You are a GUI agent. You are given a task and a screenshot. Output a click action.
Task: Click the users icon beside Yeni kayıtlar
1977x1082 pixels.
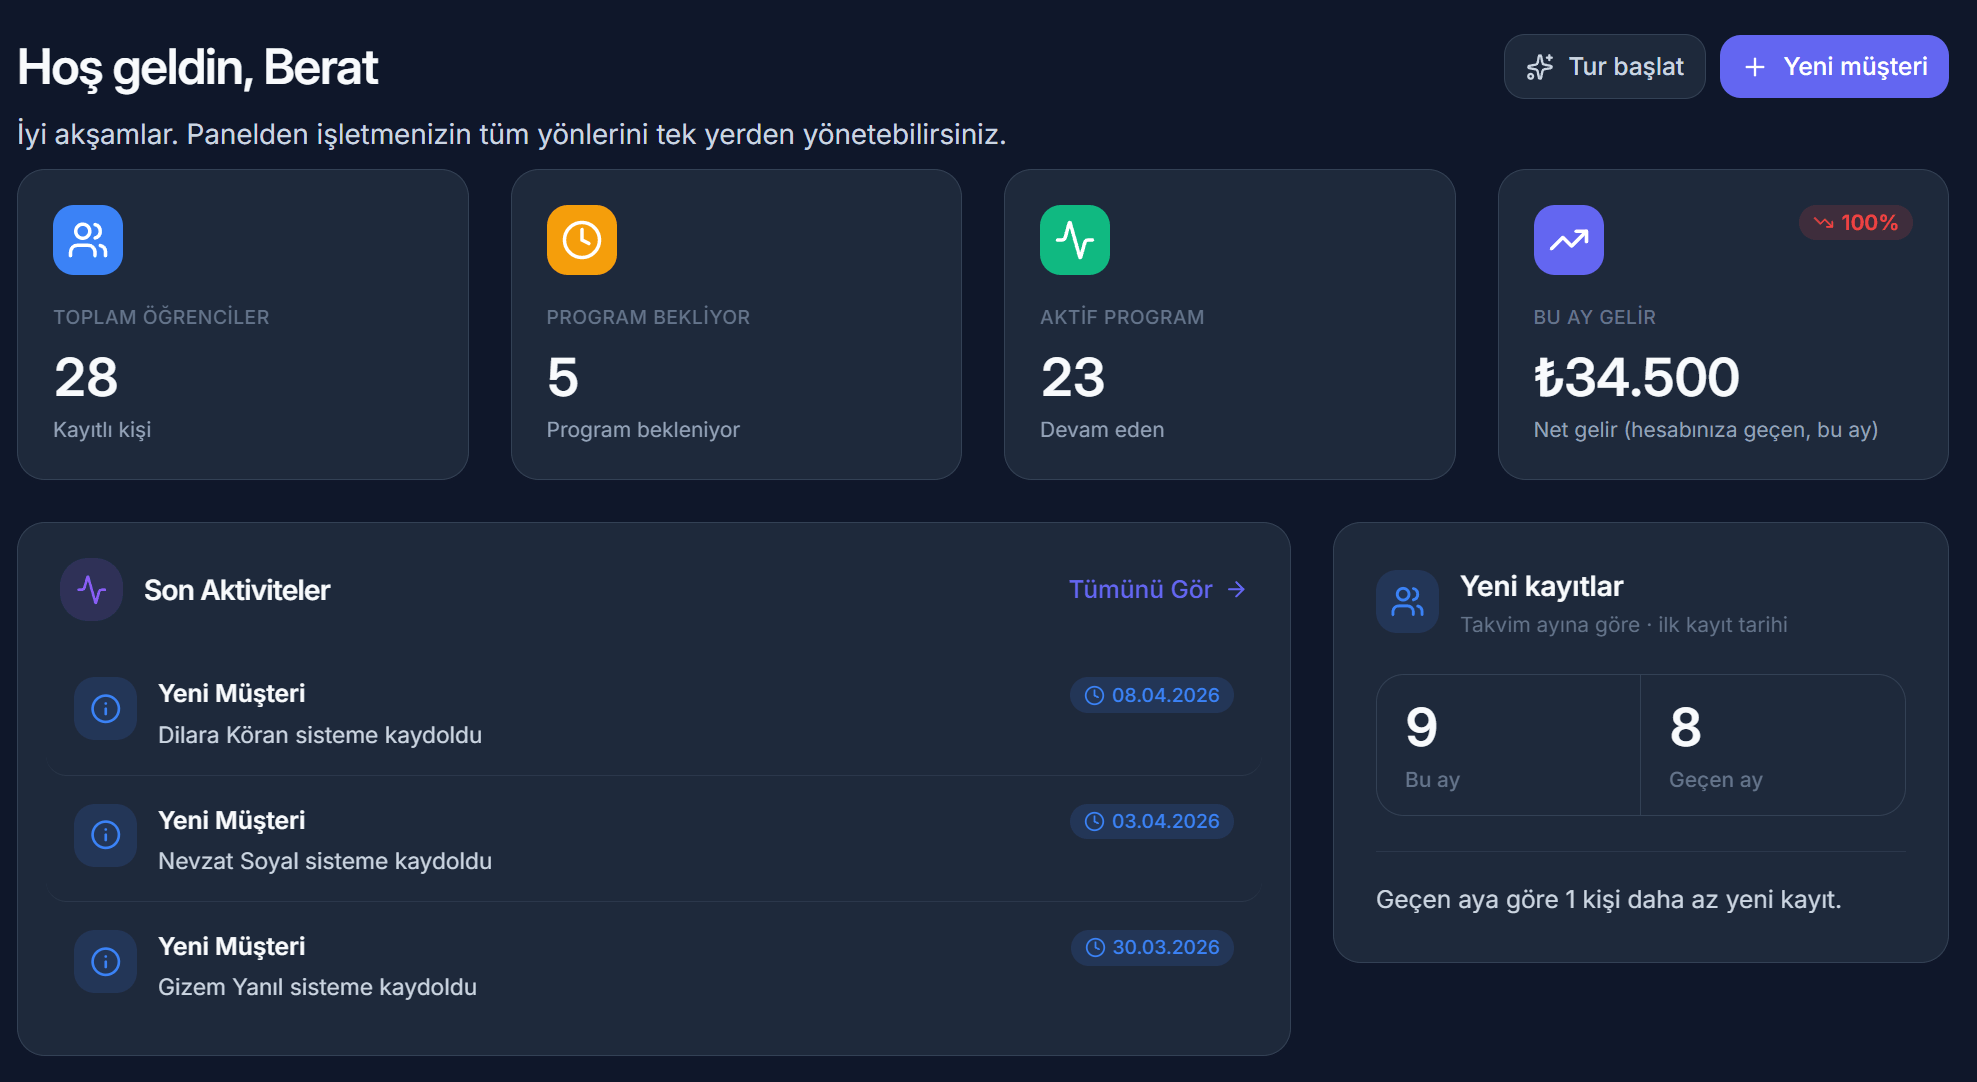point(1408,602)
